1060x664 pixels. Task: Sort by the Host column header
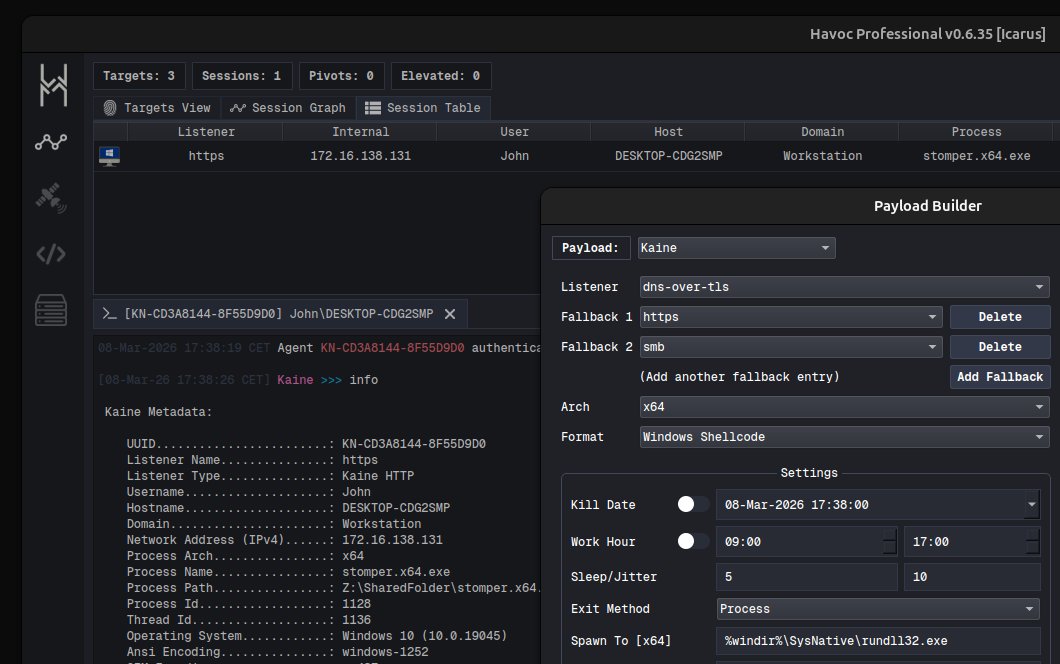[668, 132]
